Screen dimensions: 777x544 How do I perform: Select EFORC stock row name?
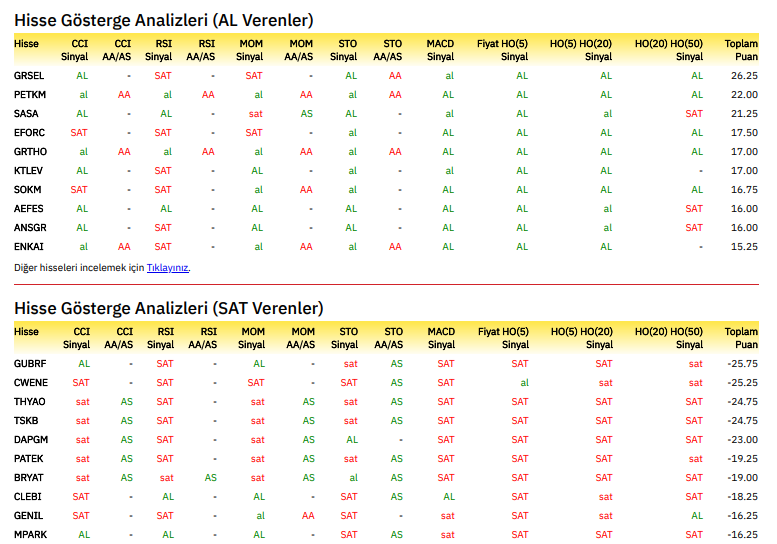pos(29,133)
